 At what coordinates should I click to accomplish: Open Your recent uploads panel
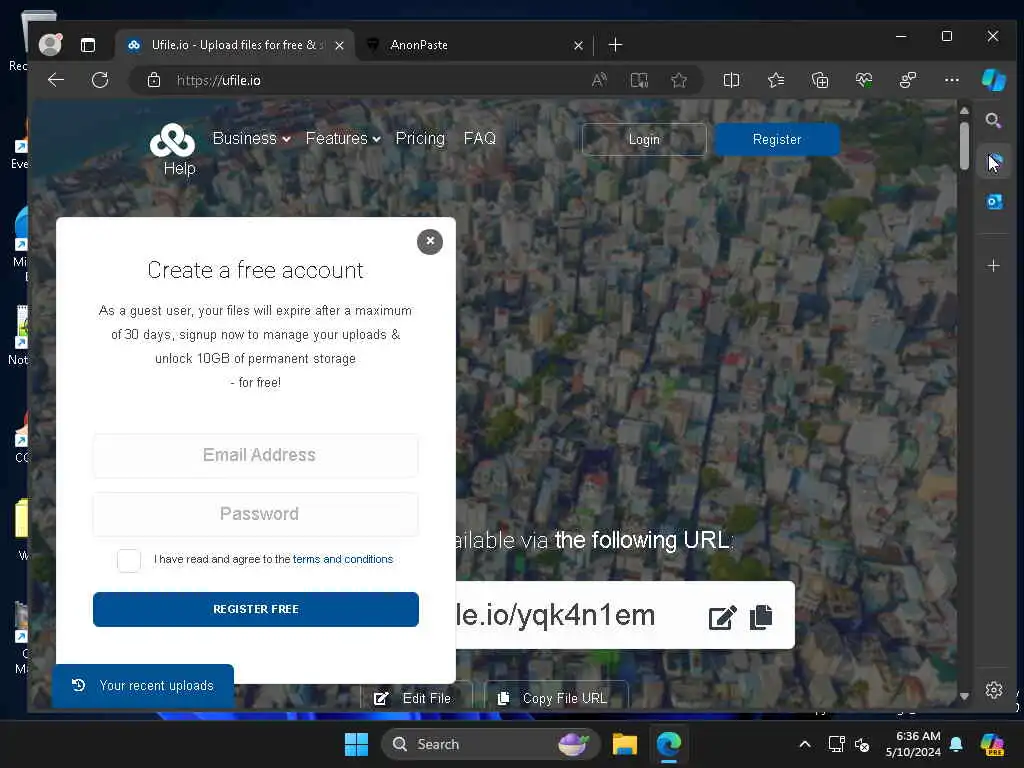click(x=143, y=686)
